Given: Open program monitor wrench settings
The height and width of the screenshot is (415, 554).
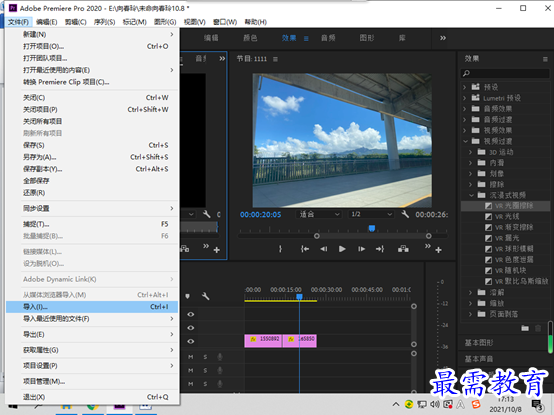Looking at the screenshot, I should click(405, 214).
